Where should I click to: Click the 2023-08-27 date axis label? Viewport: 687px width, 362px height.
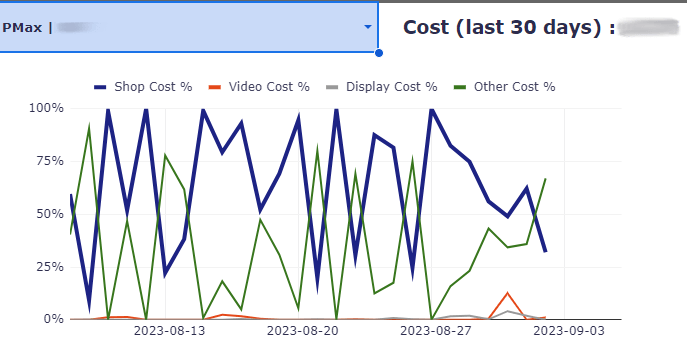(x=436, y=331)
